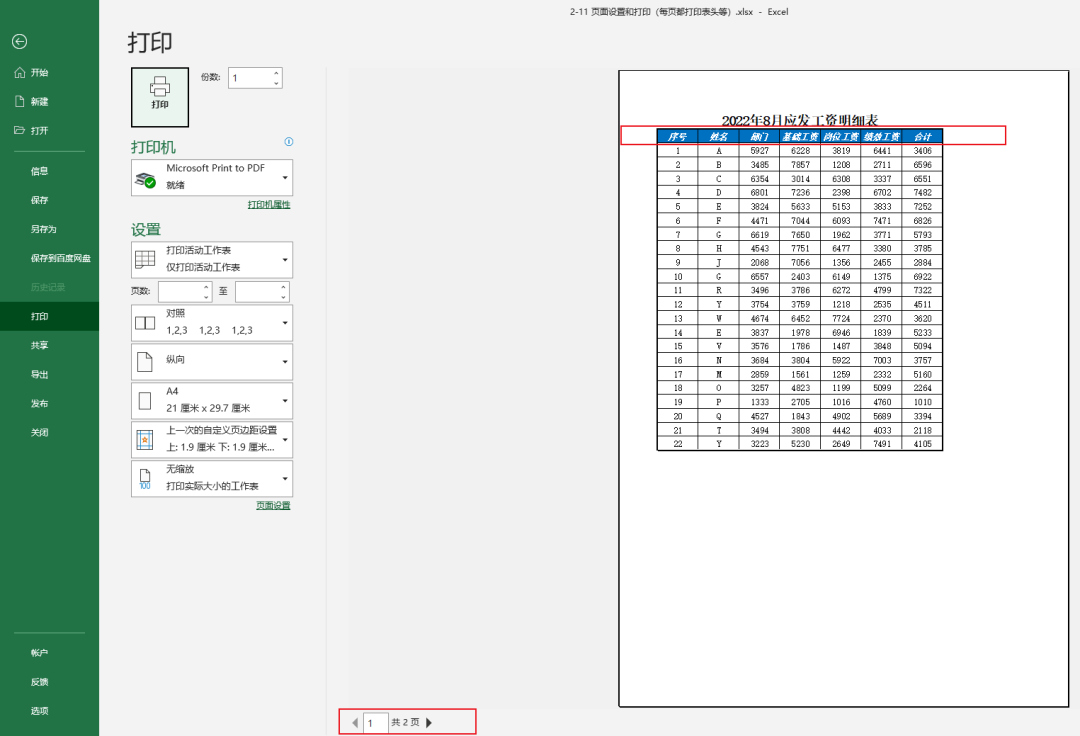1080x736 pixels.
Task: Click preview title 2022年8月应发工资明细表
Action: 800,120
